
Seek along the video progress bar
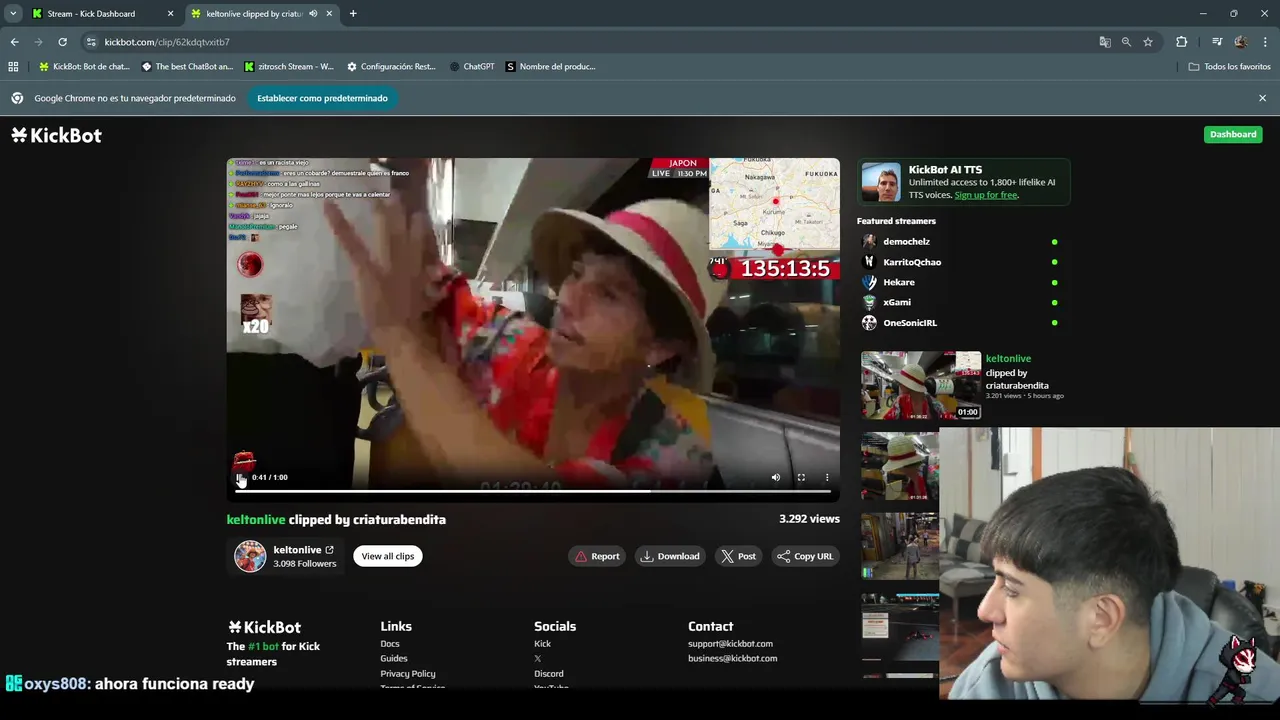click(533, 491)
